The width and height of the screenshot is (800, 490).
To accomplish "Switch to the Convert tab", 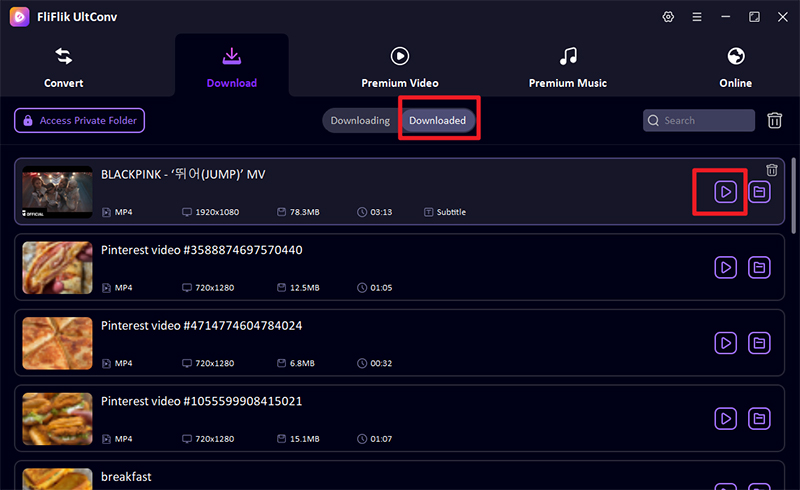I will (x=63, y=68).
